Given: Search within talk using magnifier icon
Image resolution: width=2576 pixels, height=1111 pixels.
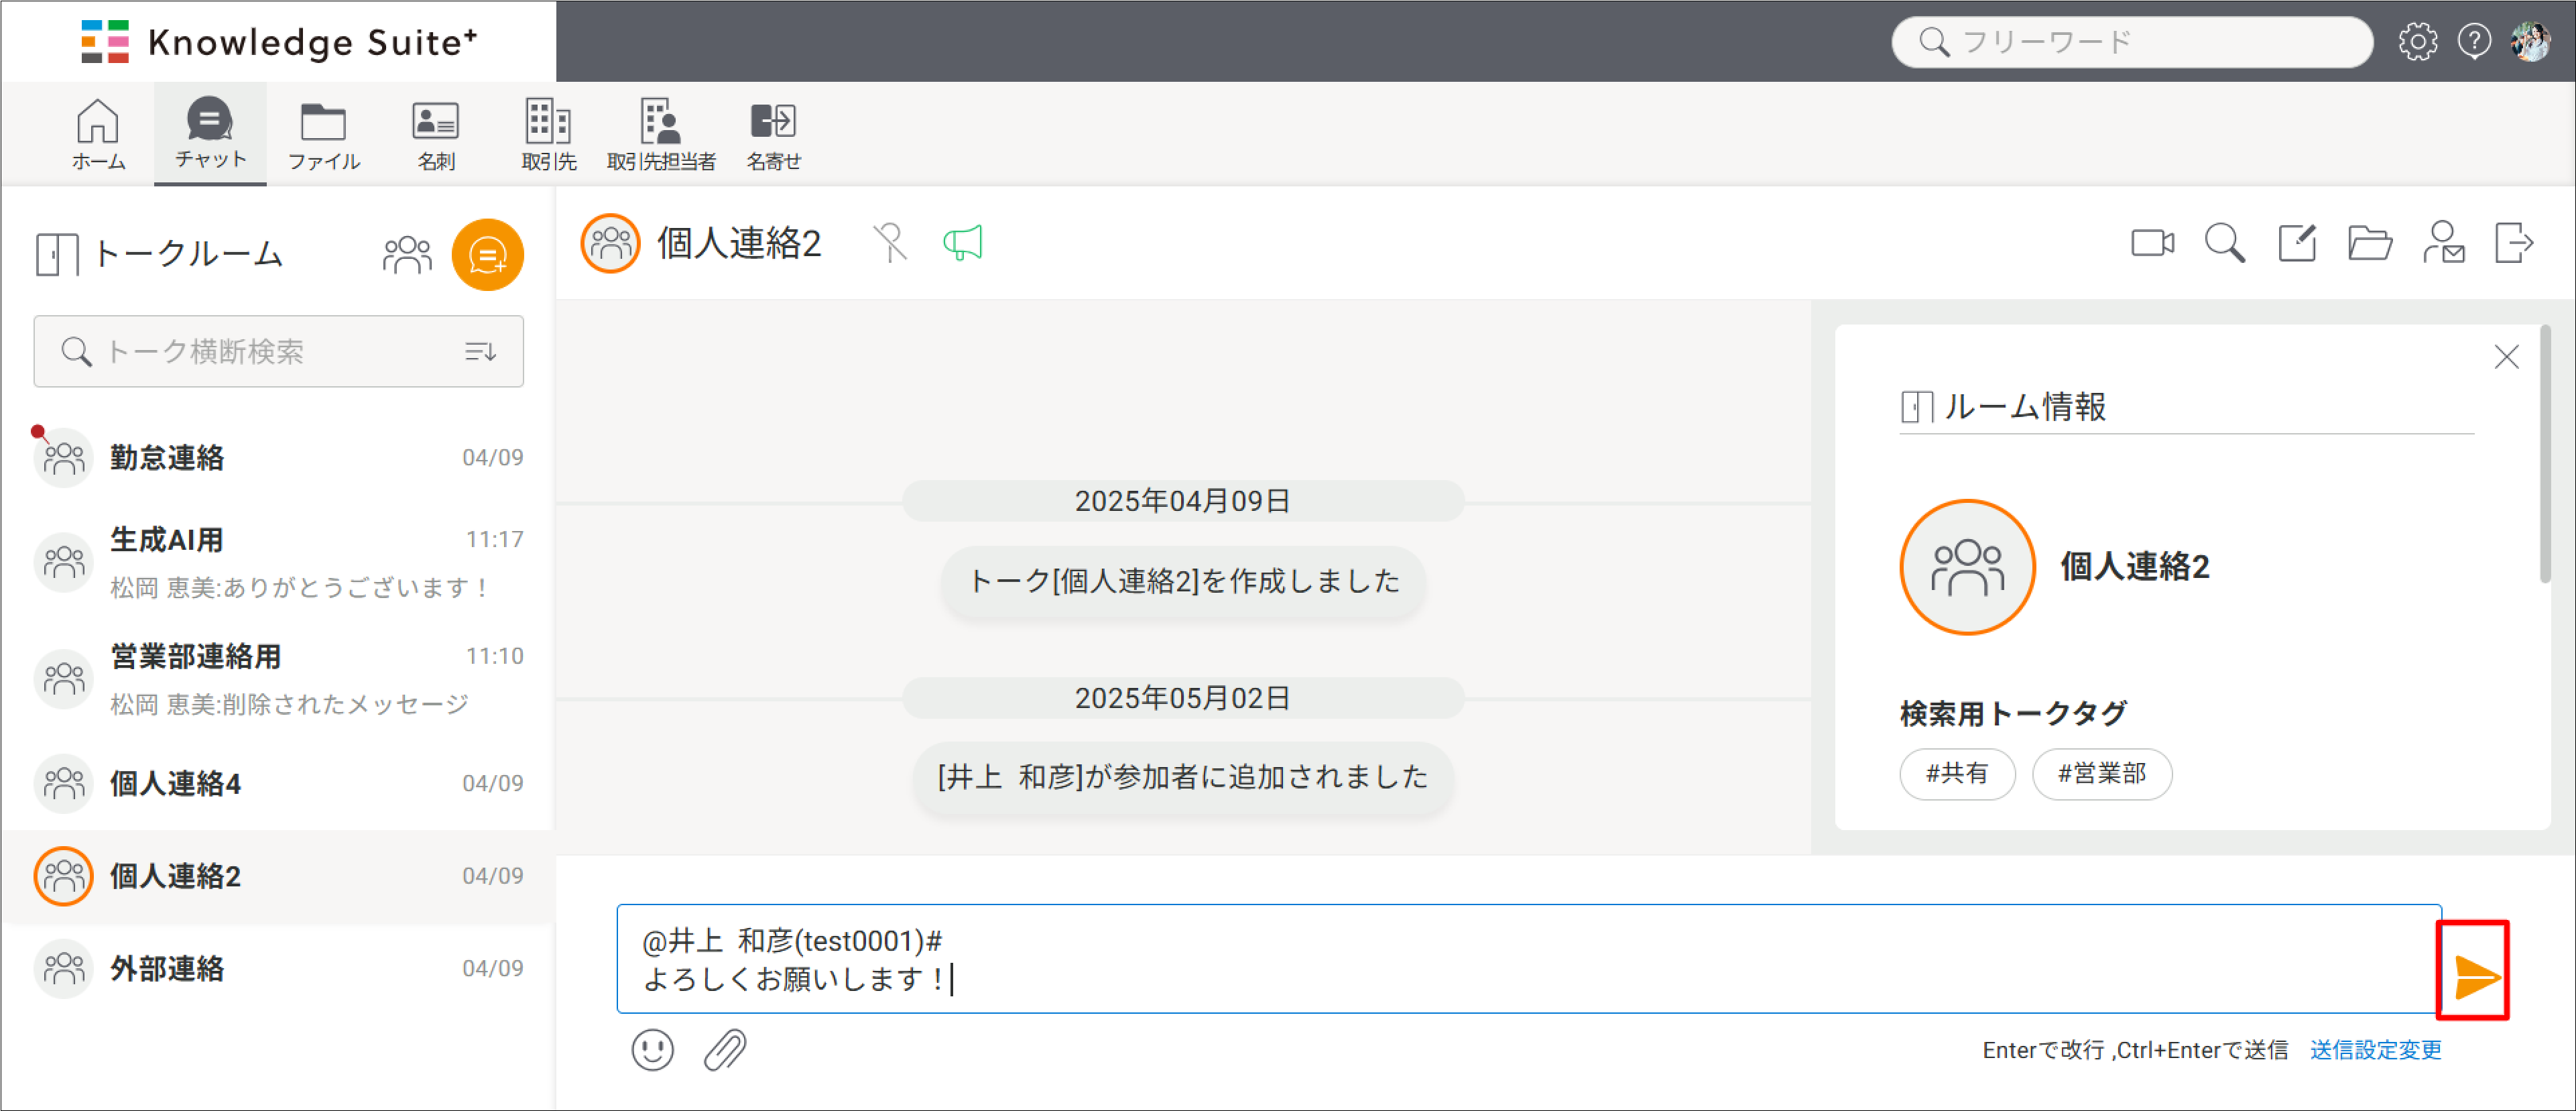Looking at the screenshot, I should coord(2224,243).
